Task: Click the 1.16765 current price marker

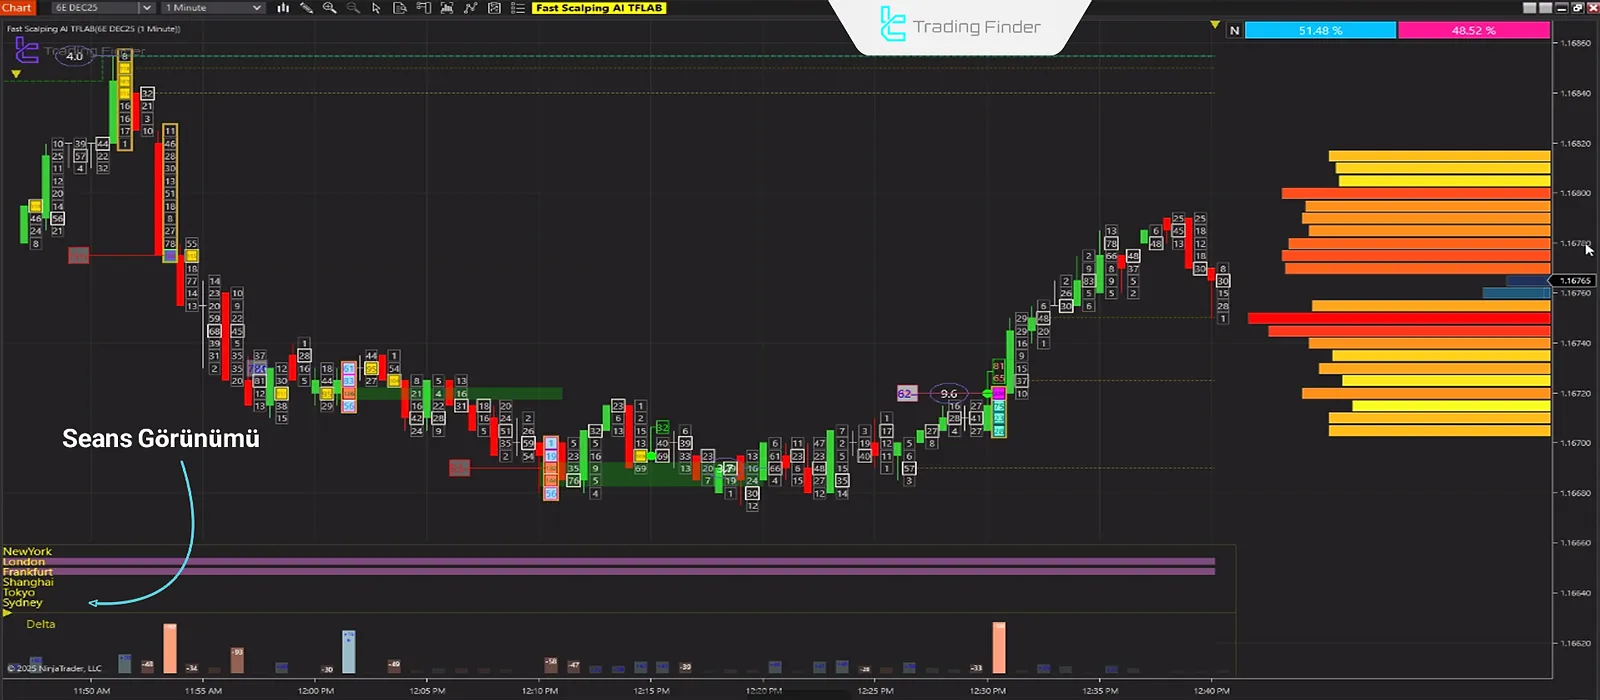Action: point(1575,281)
